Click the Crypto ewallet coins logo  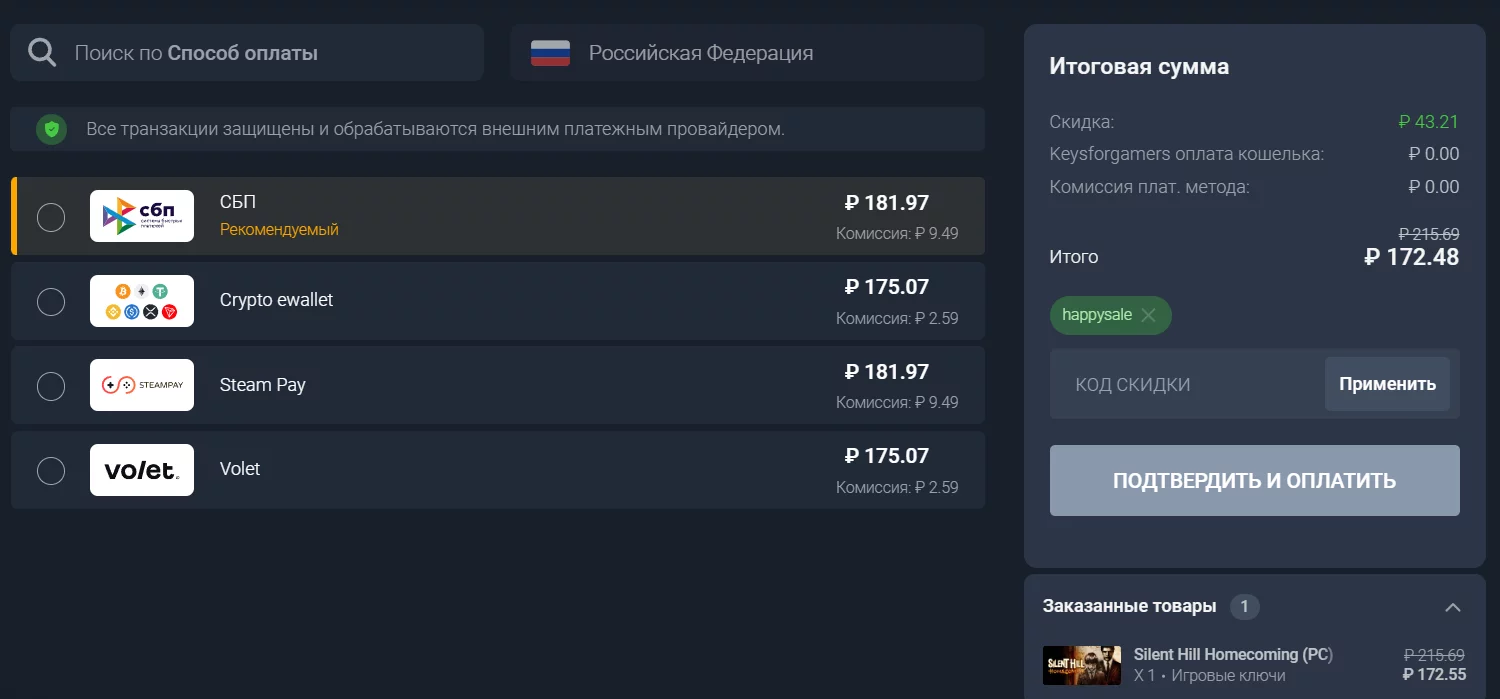[142, 301]
